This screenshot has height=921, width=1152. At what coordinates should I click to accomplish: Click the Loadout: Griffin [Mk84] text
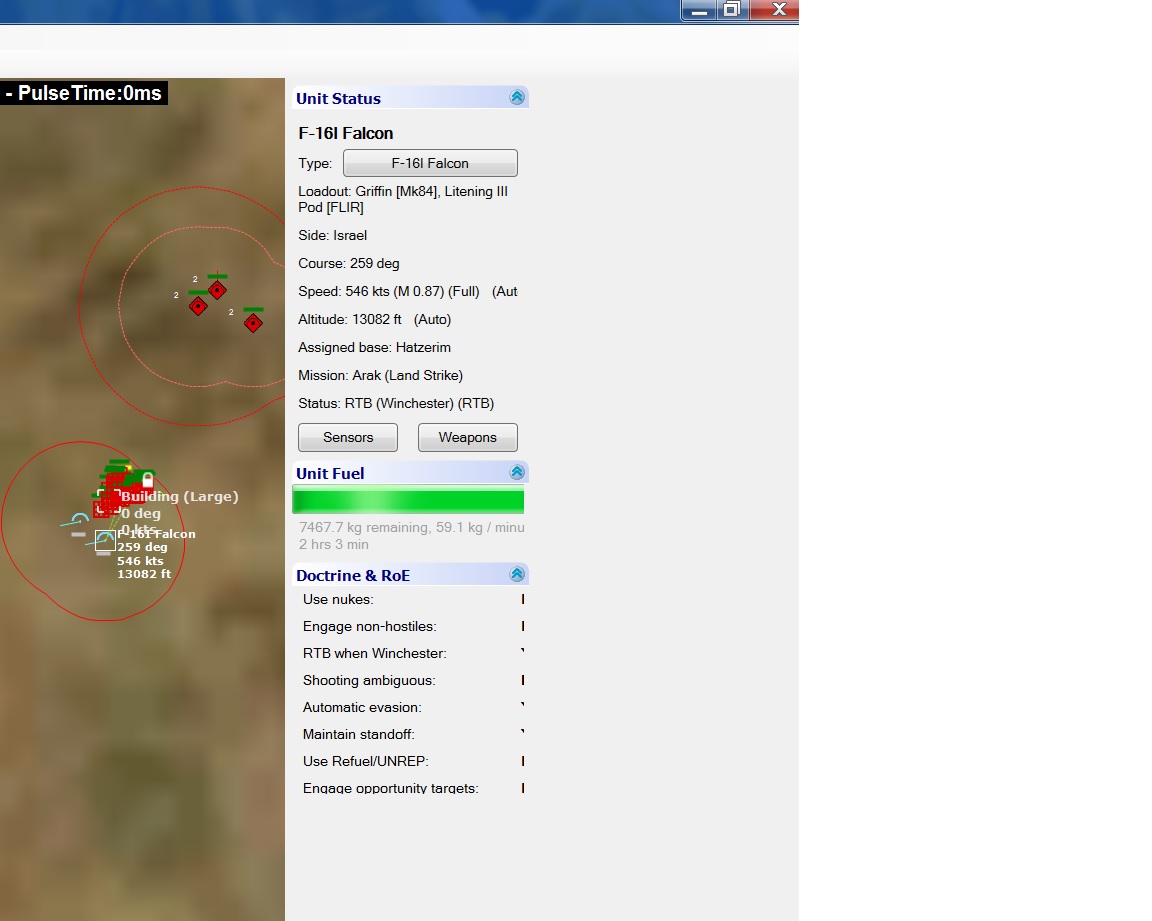click(403, 199)
